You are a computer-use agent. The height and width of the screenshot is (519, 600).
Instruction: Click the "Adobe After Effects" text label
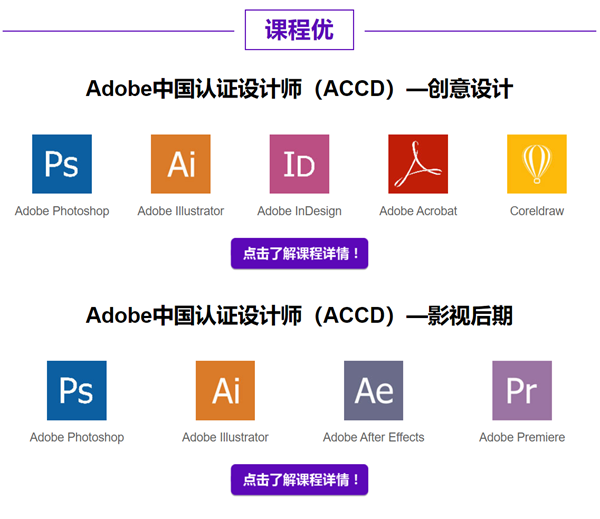(x=373, y=437)
